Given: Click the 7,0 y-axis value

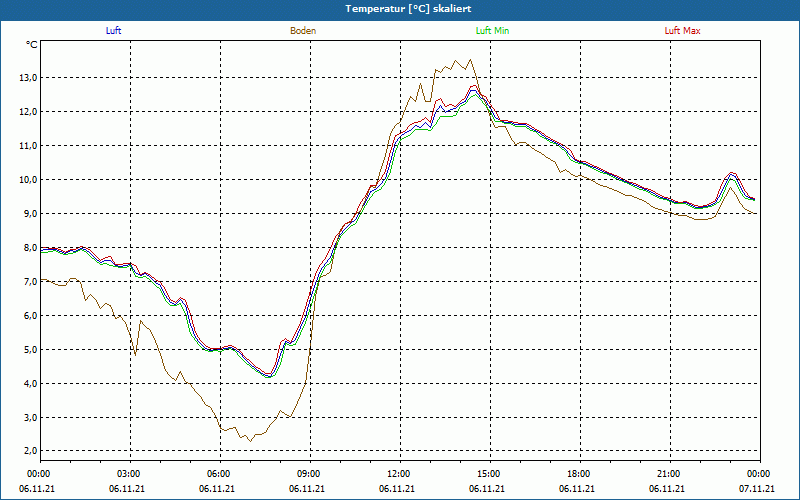Looking at the screenshot, I should (x=30, y=282).
